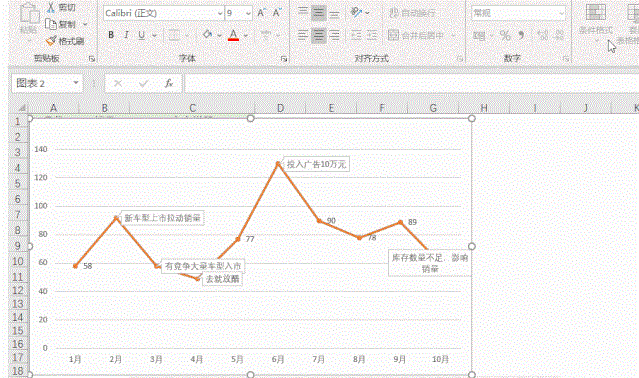Image resolution: width=639 pixels, height=378 pixels.
Task: Apply Comma Style thousands separator
Action: (522, 35)
